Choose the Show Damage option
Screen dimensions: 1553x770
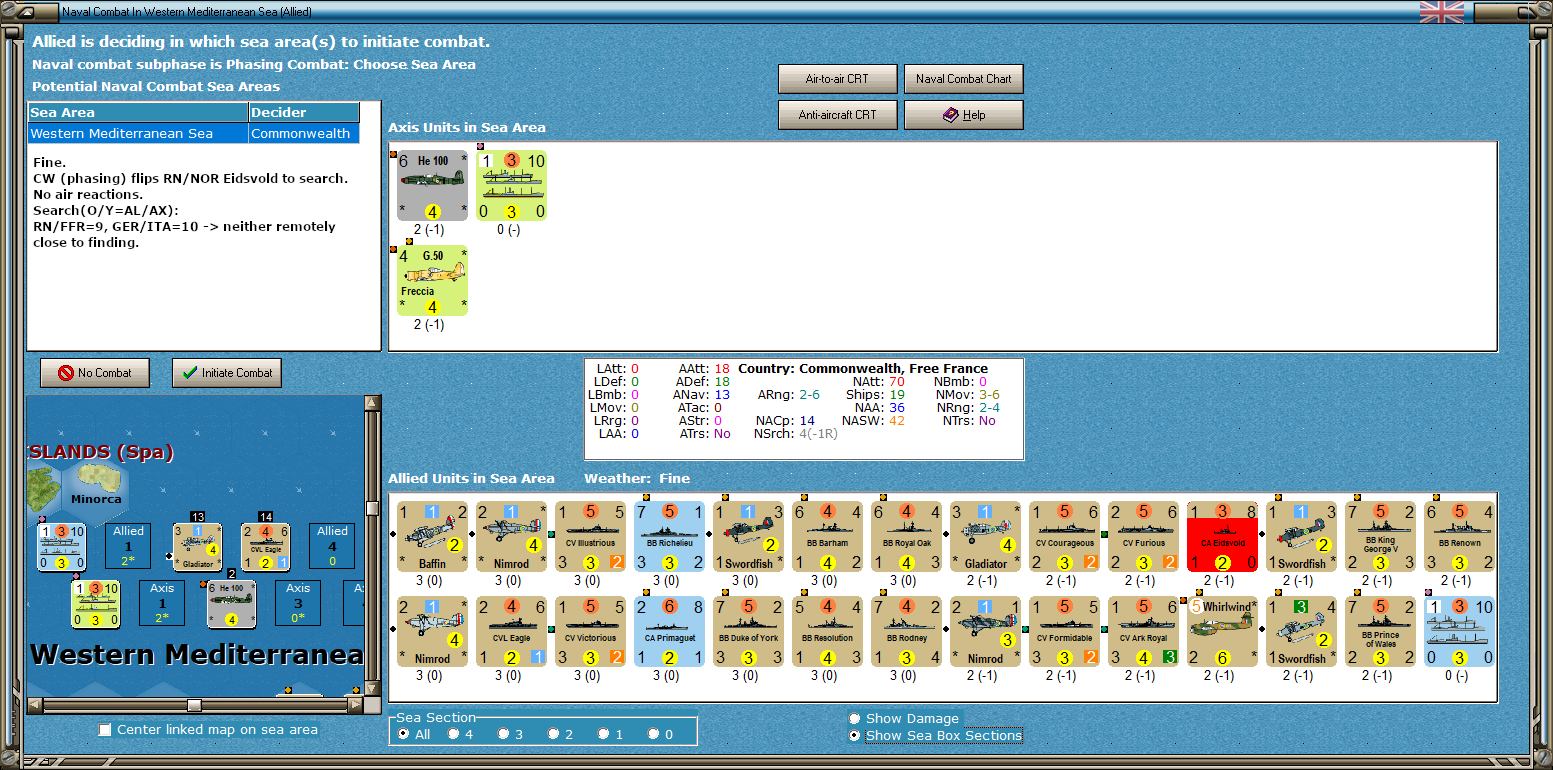[x=904, y=719]
